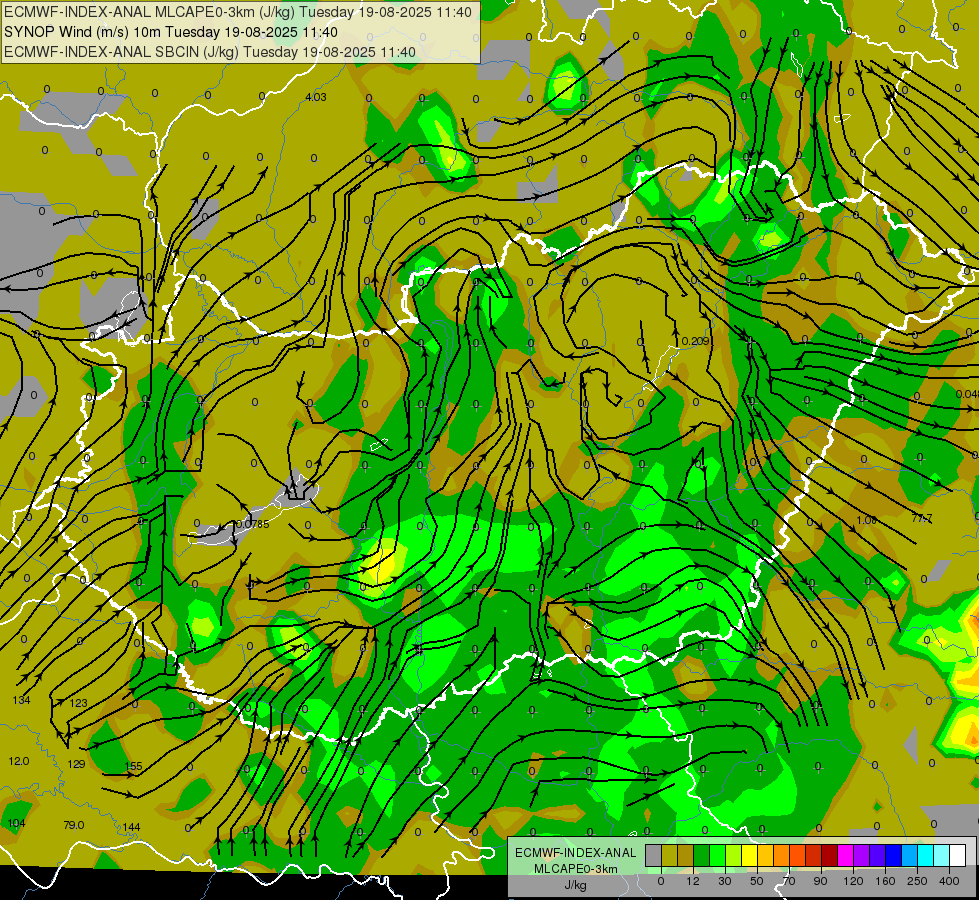The image size is (979, 900).
Task: Select the map value 79.0
Action: click(74, 825)
